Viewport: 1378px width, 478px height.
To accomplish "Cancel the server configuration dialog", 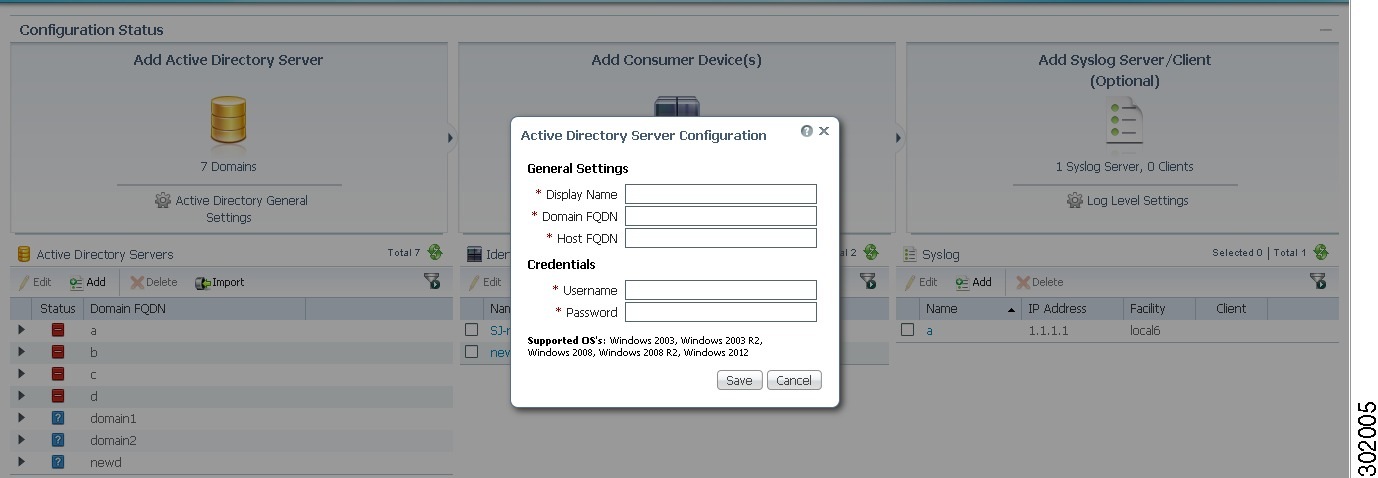I will pos(794,380).
